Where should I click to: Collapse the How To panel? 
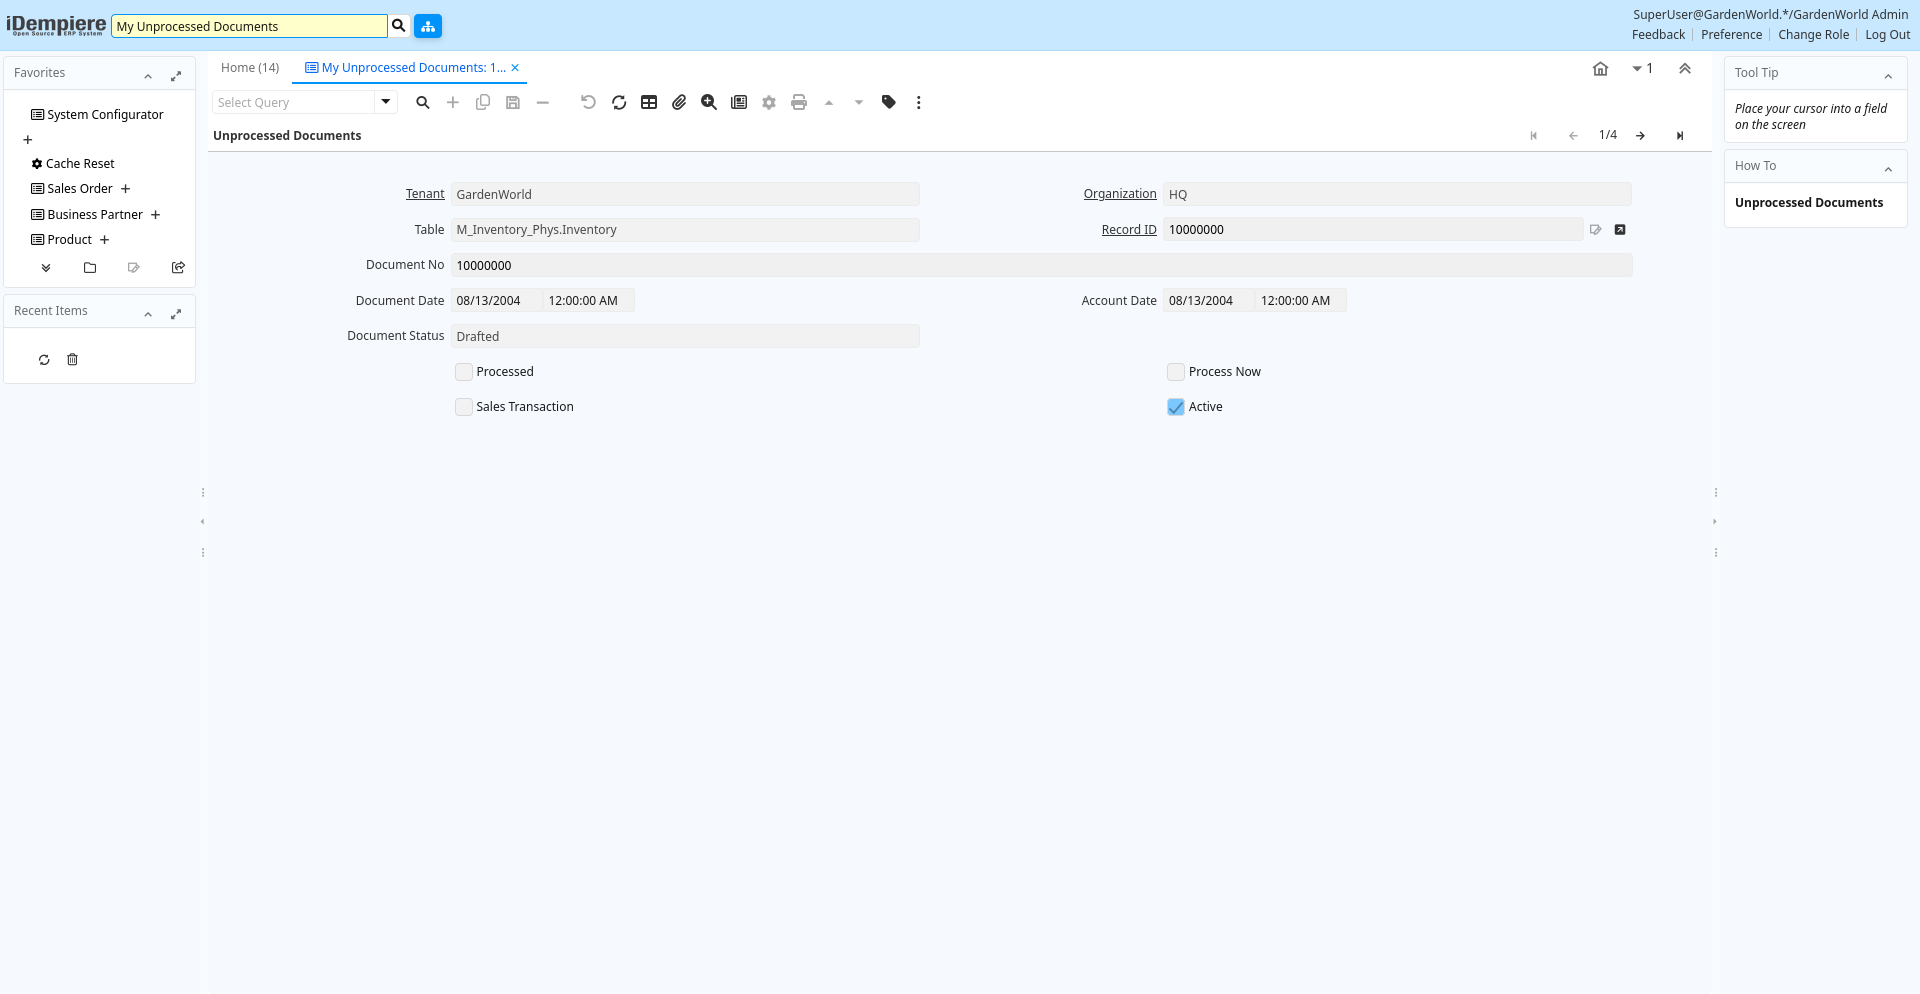click(x=1888, y=168)
